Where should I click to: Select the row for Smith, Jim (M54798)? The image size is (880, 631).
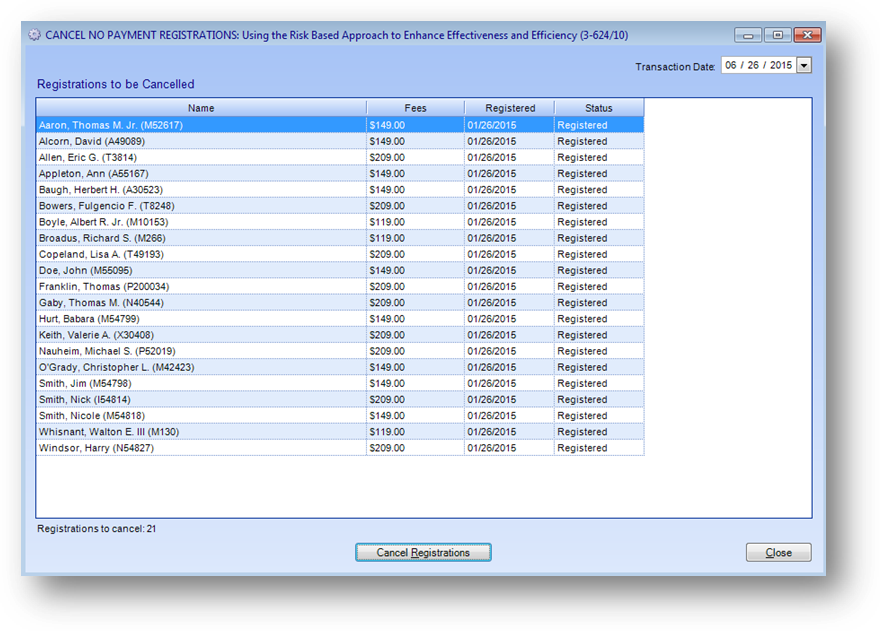pyautogui.click(x=340, y=383)
